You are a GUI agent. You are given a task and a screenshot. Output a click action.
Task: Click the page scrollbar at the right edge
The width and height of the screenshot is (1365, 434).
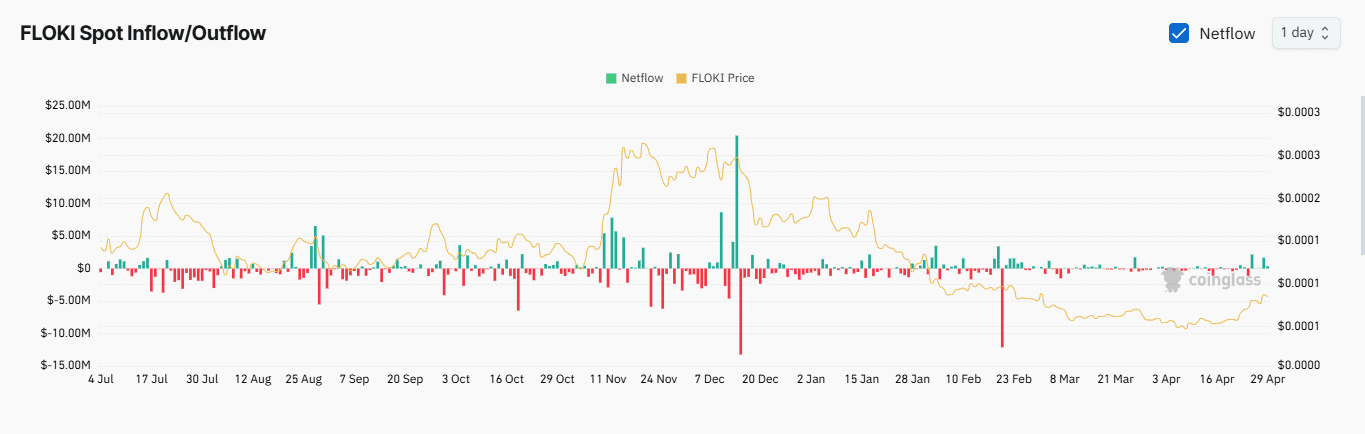[x=1361, y=175]
